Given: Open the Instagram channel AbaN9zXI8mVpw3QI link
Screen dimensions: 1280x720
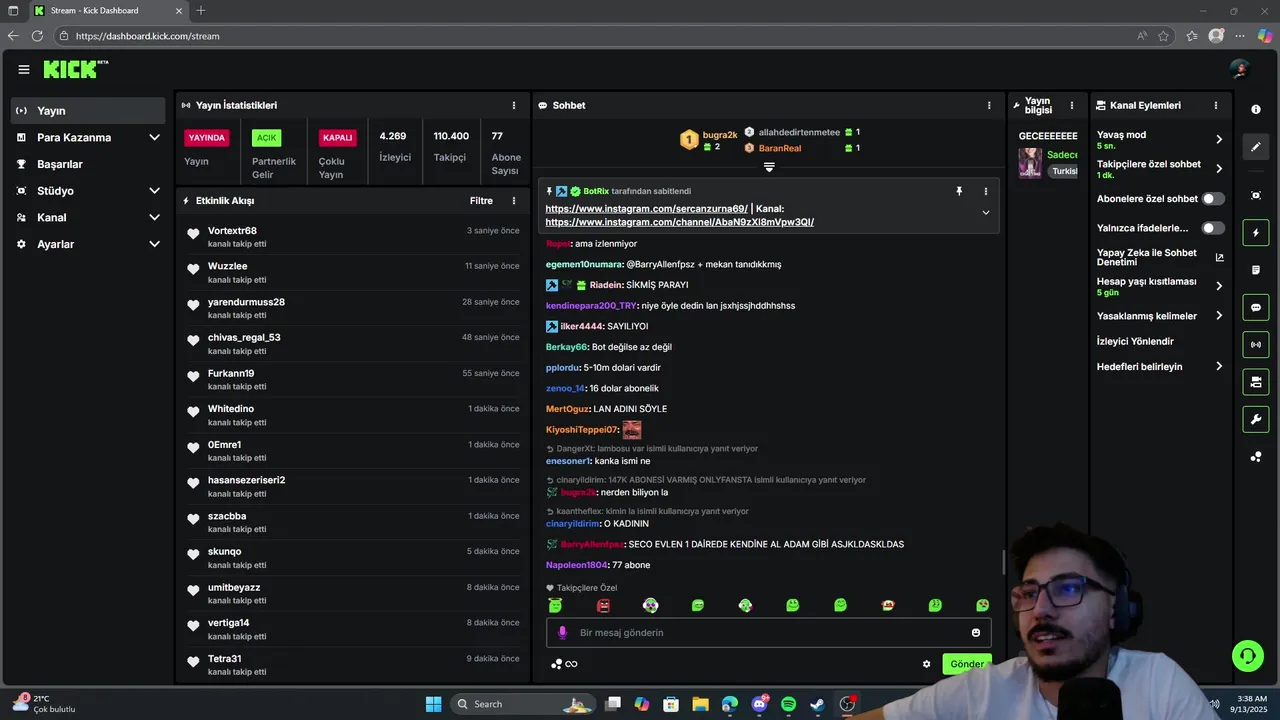Looking at the screenshot, I should click(x=679, y=222).
